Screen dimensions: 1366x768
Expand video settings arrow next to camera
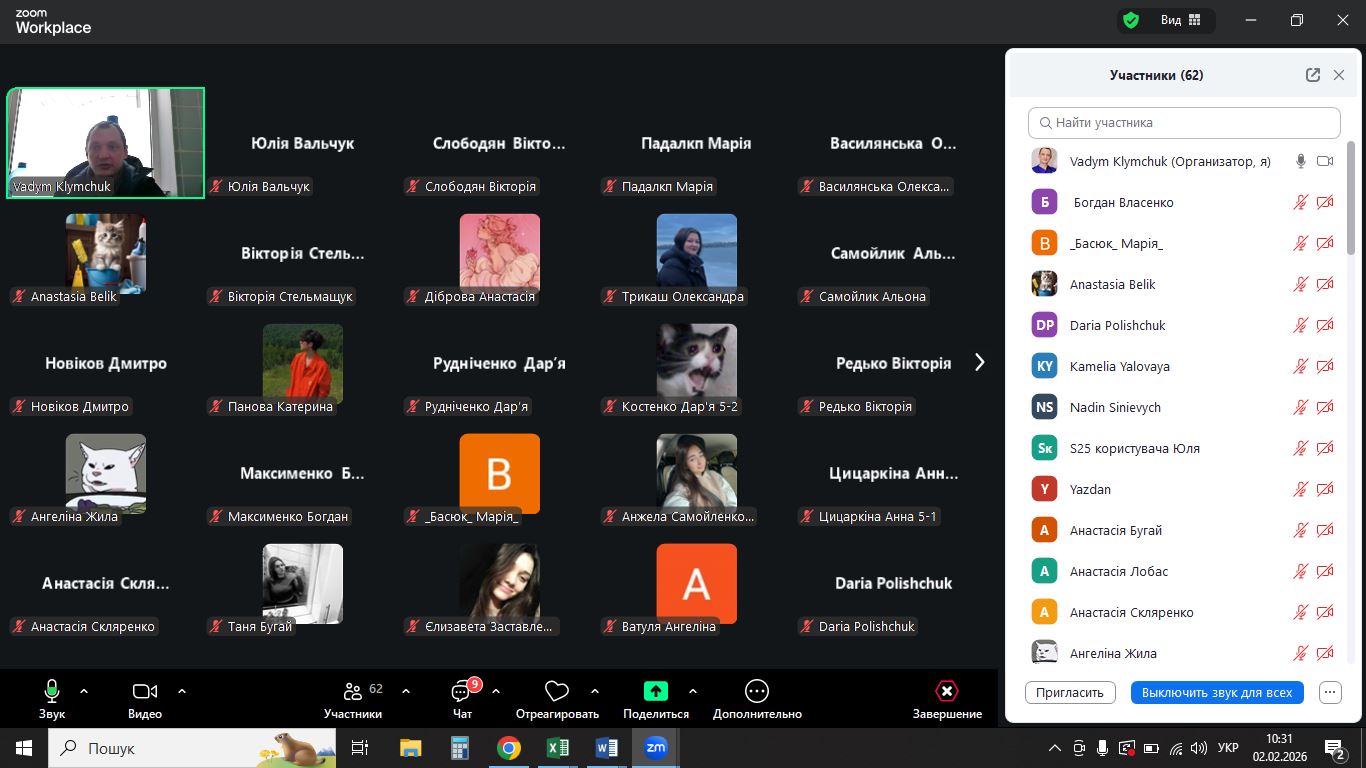(182, 690)
